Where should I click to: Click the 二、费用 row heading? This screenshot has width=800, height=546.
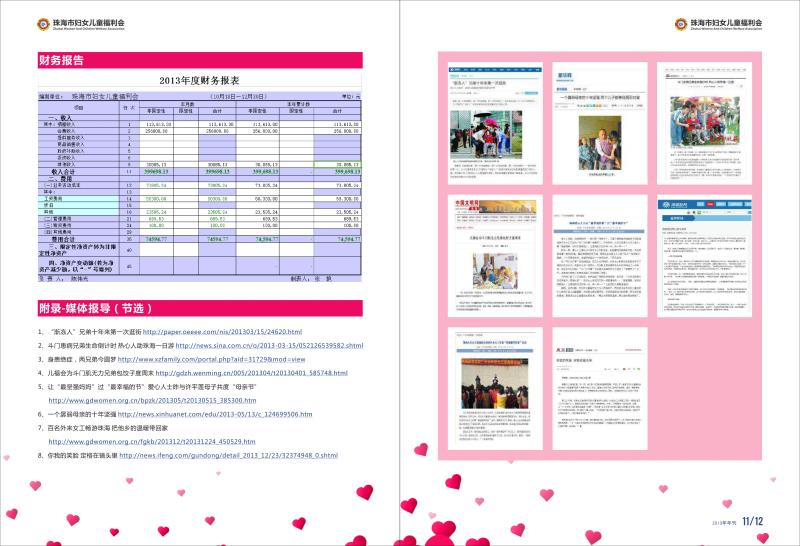pos(60,179)
